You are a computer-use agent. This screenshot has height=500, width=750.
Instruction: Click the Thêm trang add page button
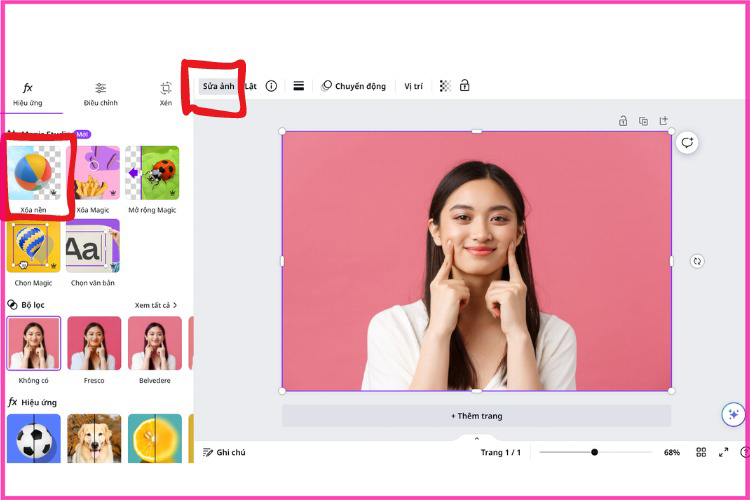476,416
